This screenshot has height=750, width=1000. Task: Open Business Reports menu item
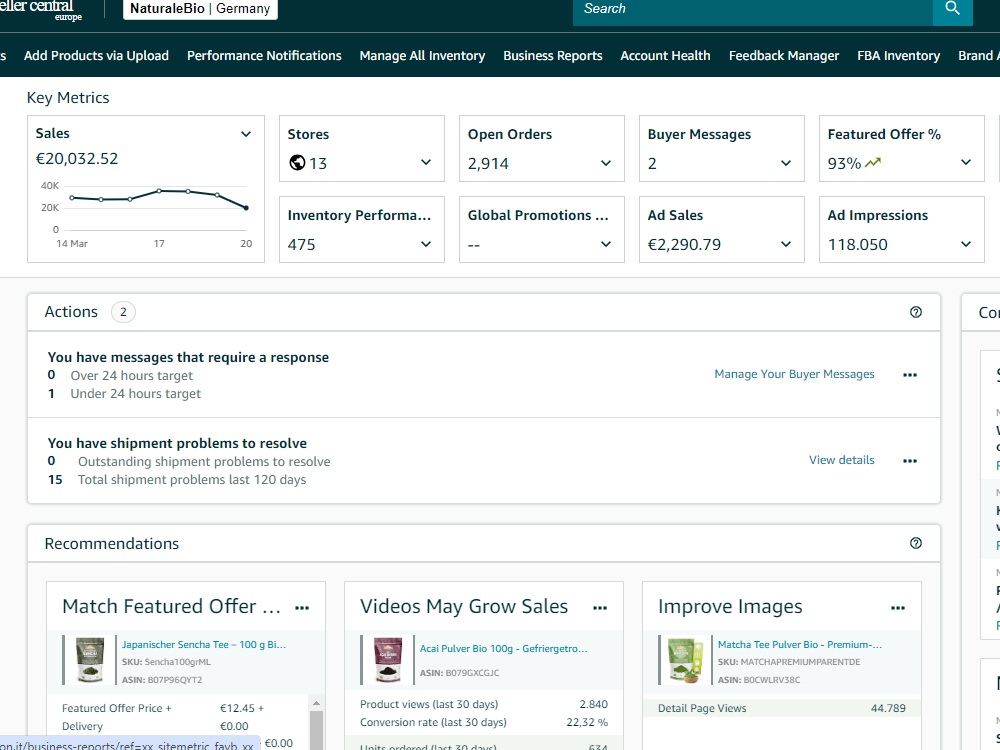(552, 55)
